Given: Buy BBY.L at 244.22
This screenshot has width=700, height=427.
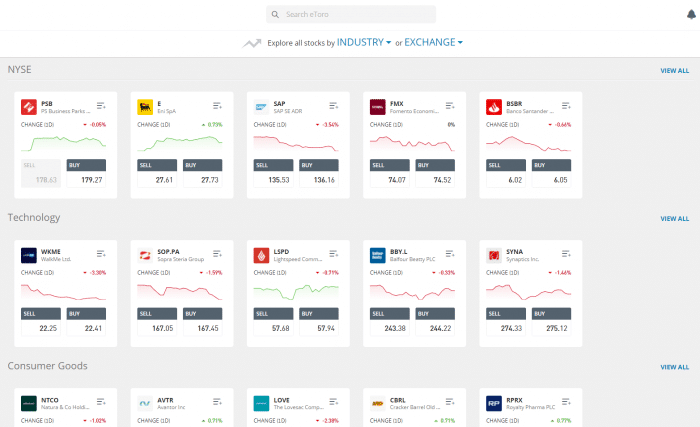Looking at the screenshot, I should point(435,322).
